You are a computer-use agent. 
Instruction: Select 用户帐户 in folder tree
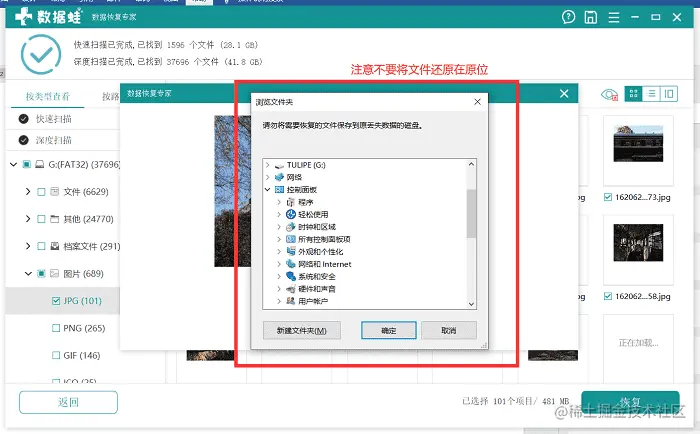[313, 301]
